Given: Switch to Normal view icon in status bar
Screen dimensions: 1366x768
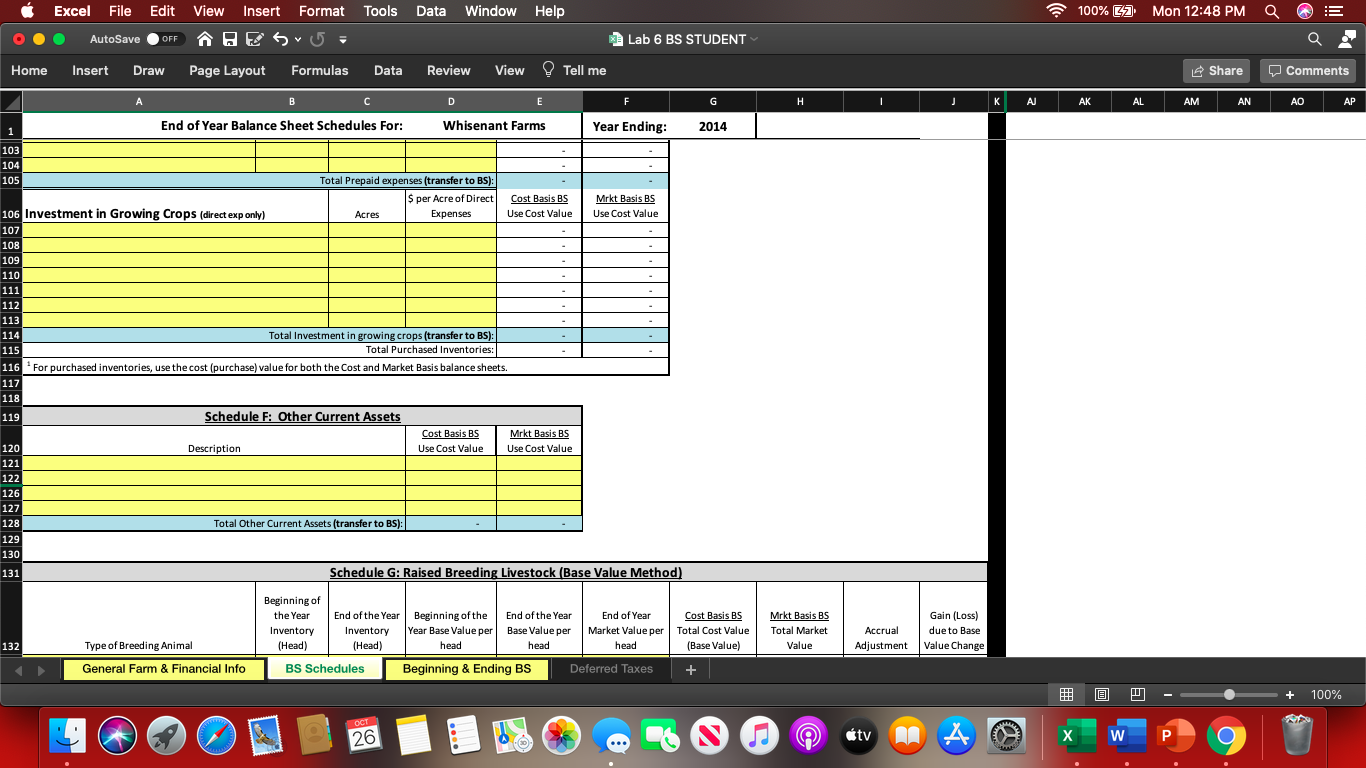Looking at the screenshot, I should pyautogui.click(x=1066, y=694).
